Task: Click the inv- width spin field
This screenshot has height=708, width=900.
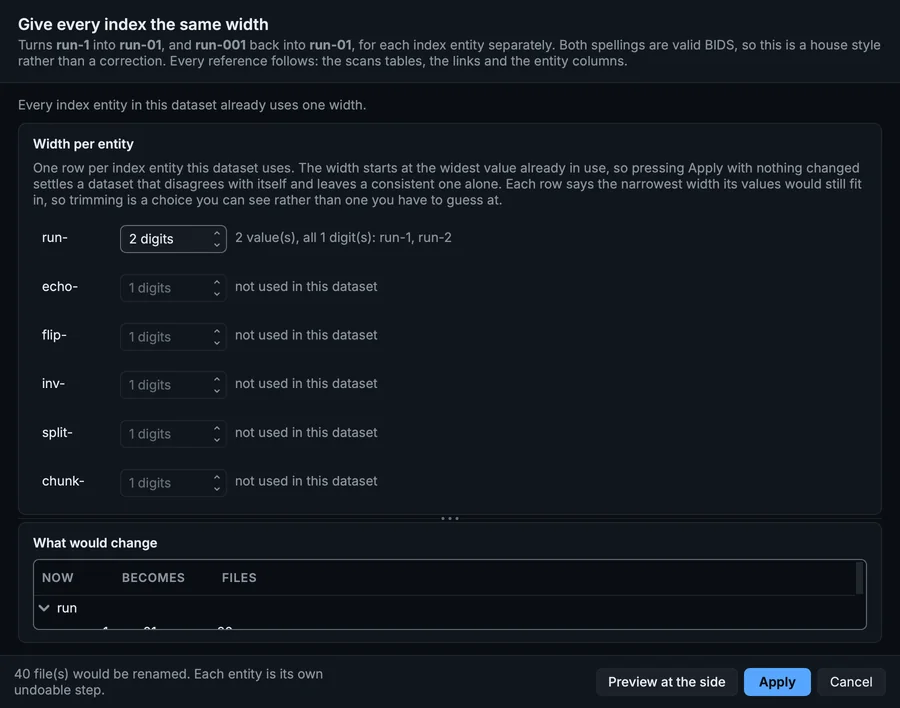Action: tap(173, 385)
